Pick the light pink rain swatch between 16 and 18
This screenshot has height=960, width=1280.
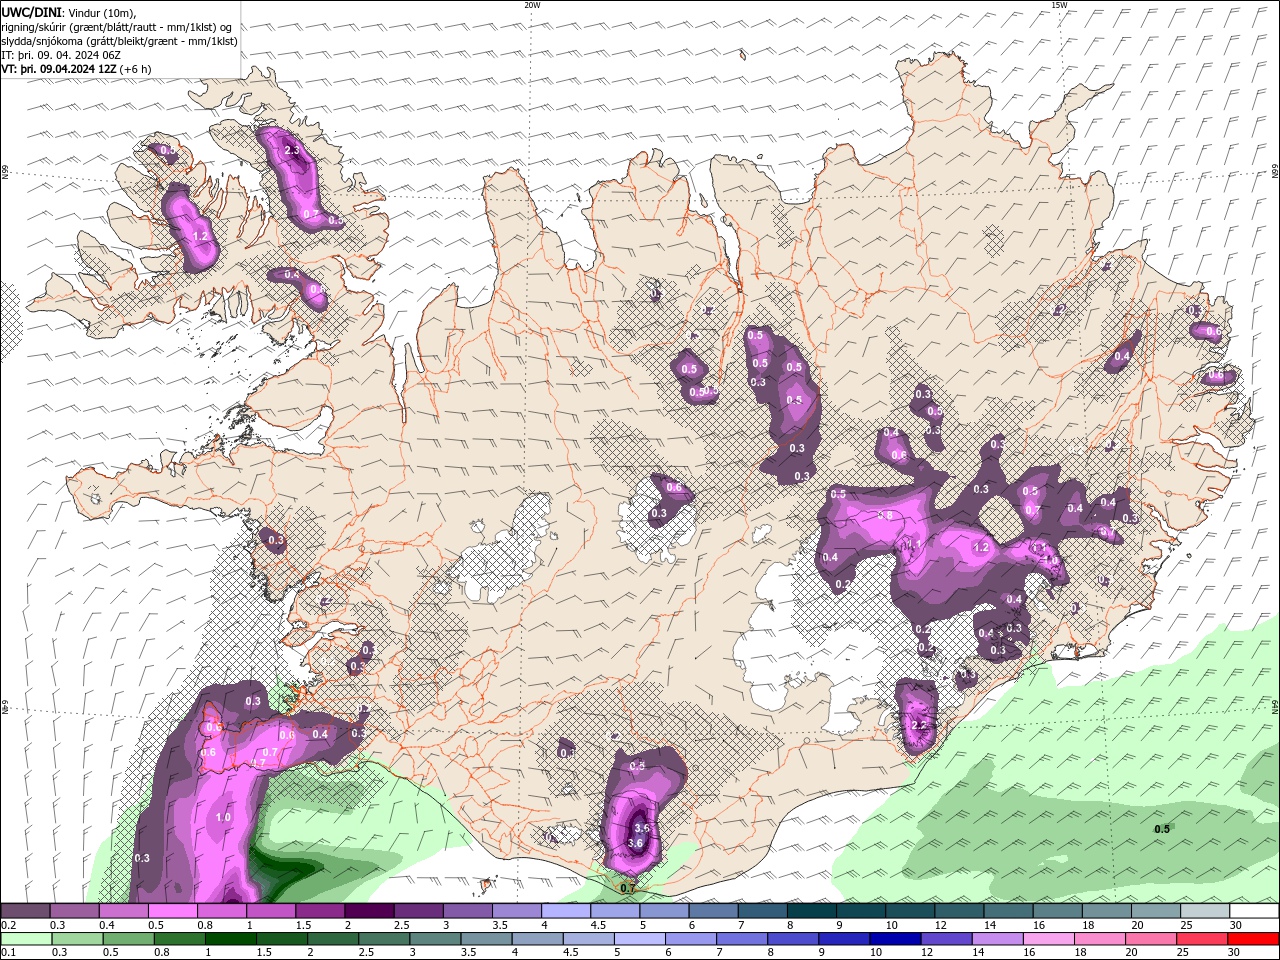[x=1048, y=939]
